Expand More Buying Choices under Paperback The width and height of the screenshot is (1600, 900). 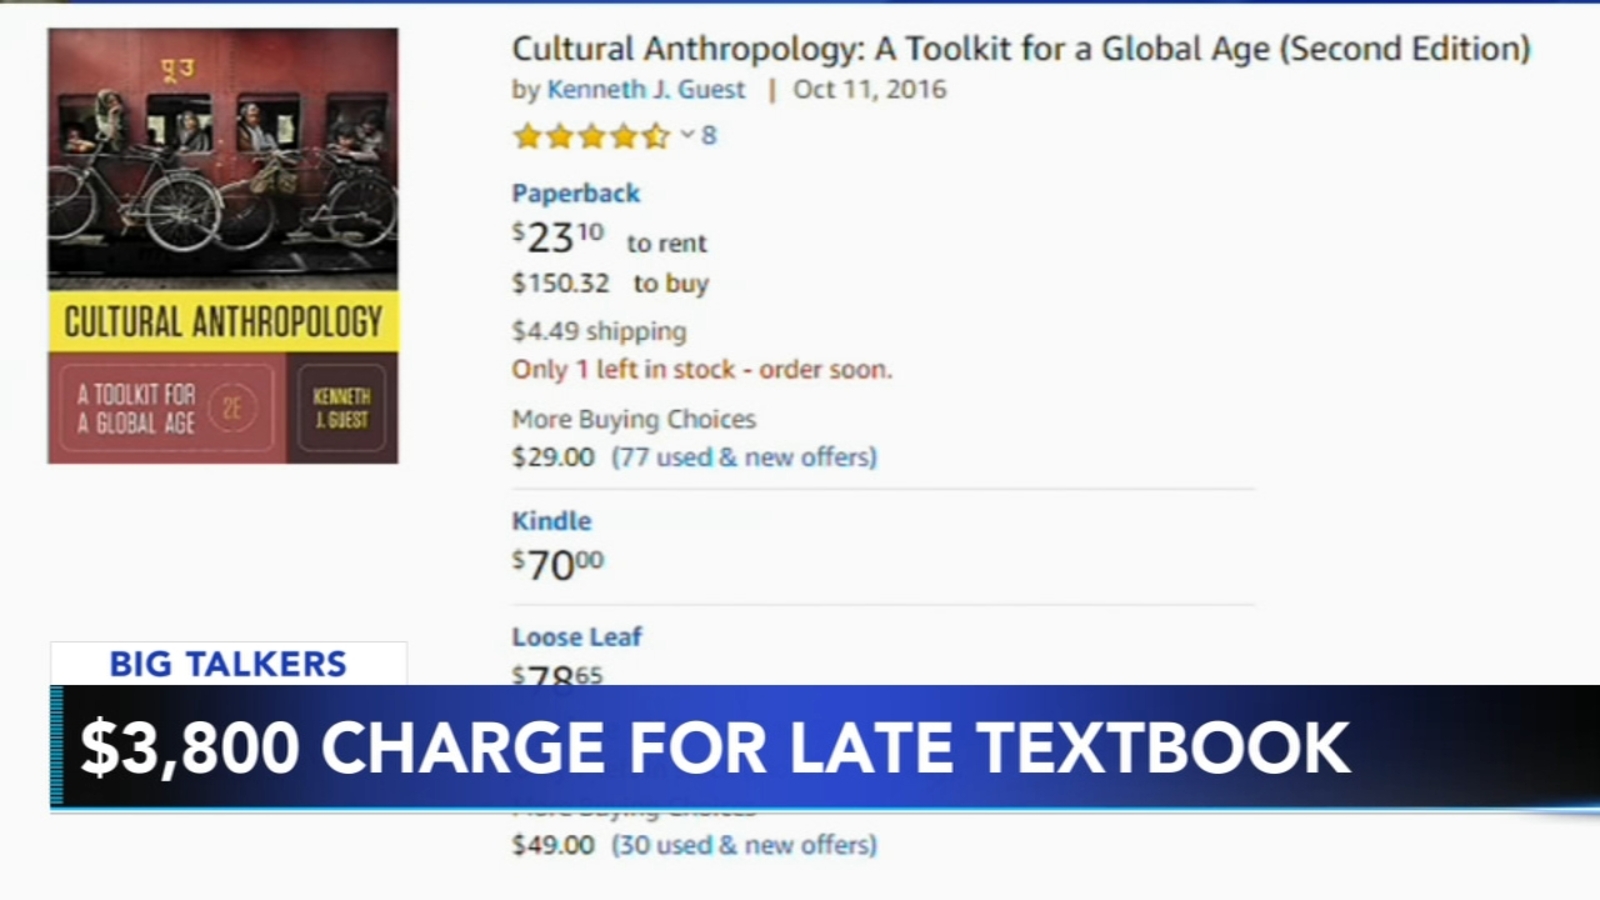[x=633, y=419]
